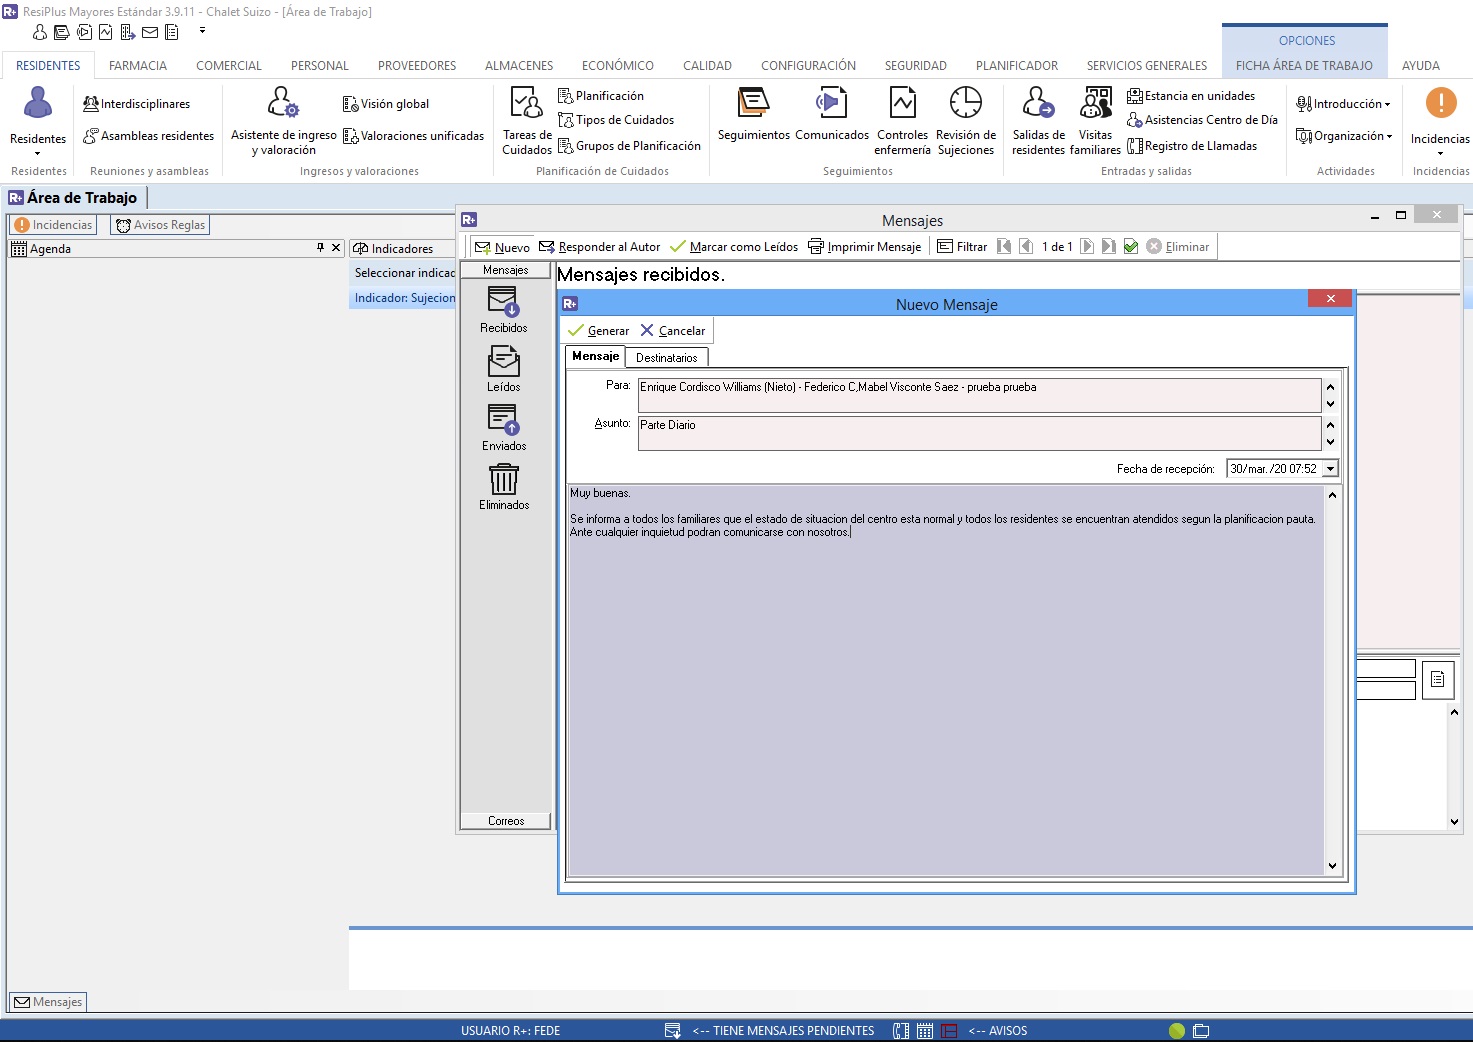Screen dimensions: 1473x1042
Task: Open the Recibidos message folder
Action: (503, 309)
